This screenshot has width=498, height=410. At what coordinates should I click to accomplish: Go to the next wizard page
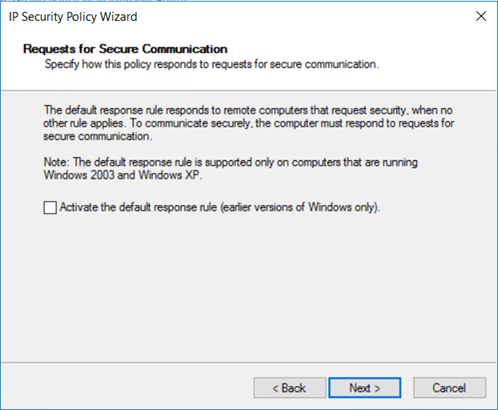click(x=365, y=388)
